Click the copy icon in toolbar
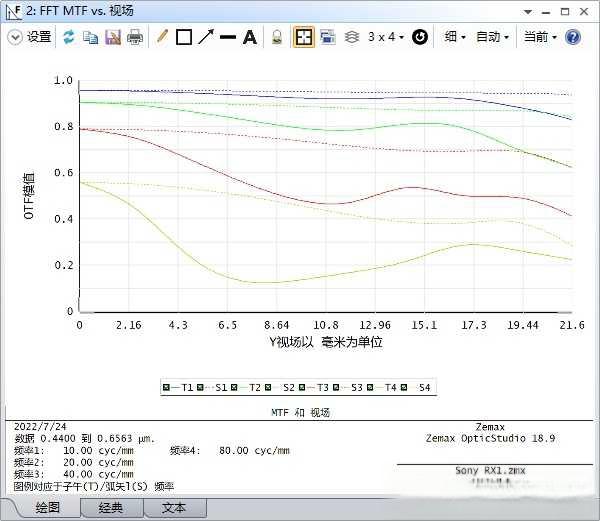Screen dimensions: 600x521 coord(90,37)
